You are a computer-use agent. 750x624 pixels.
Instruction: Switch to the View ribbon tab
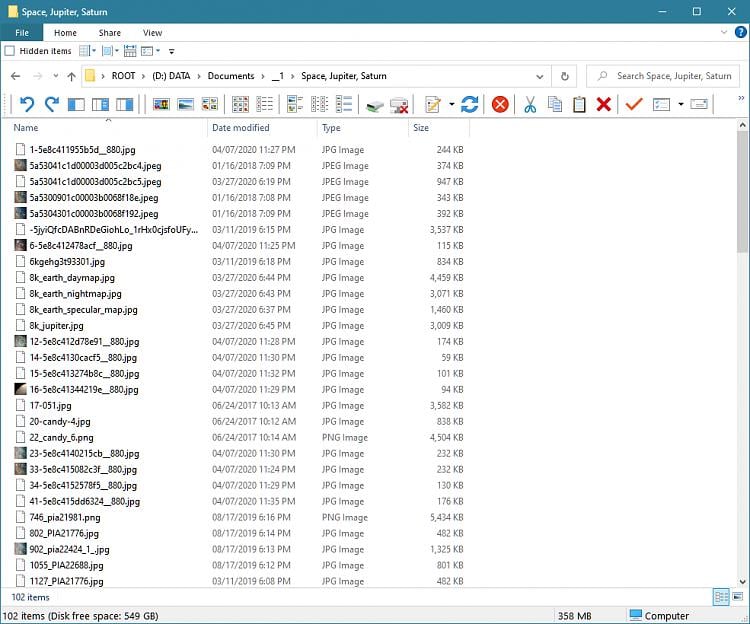(152, 33)
